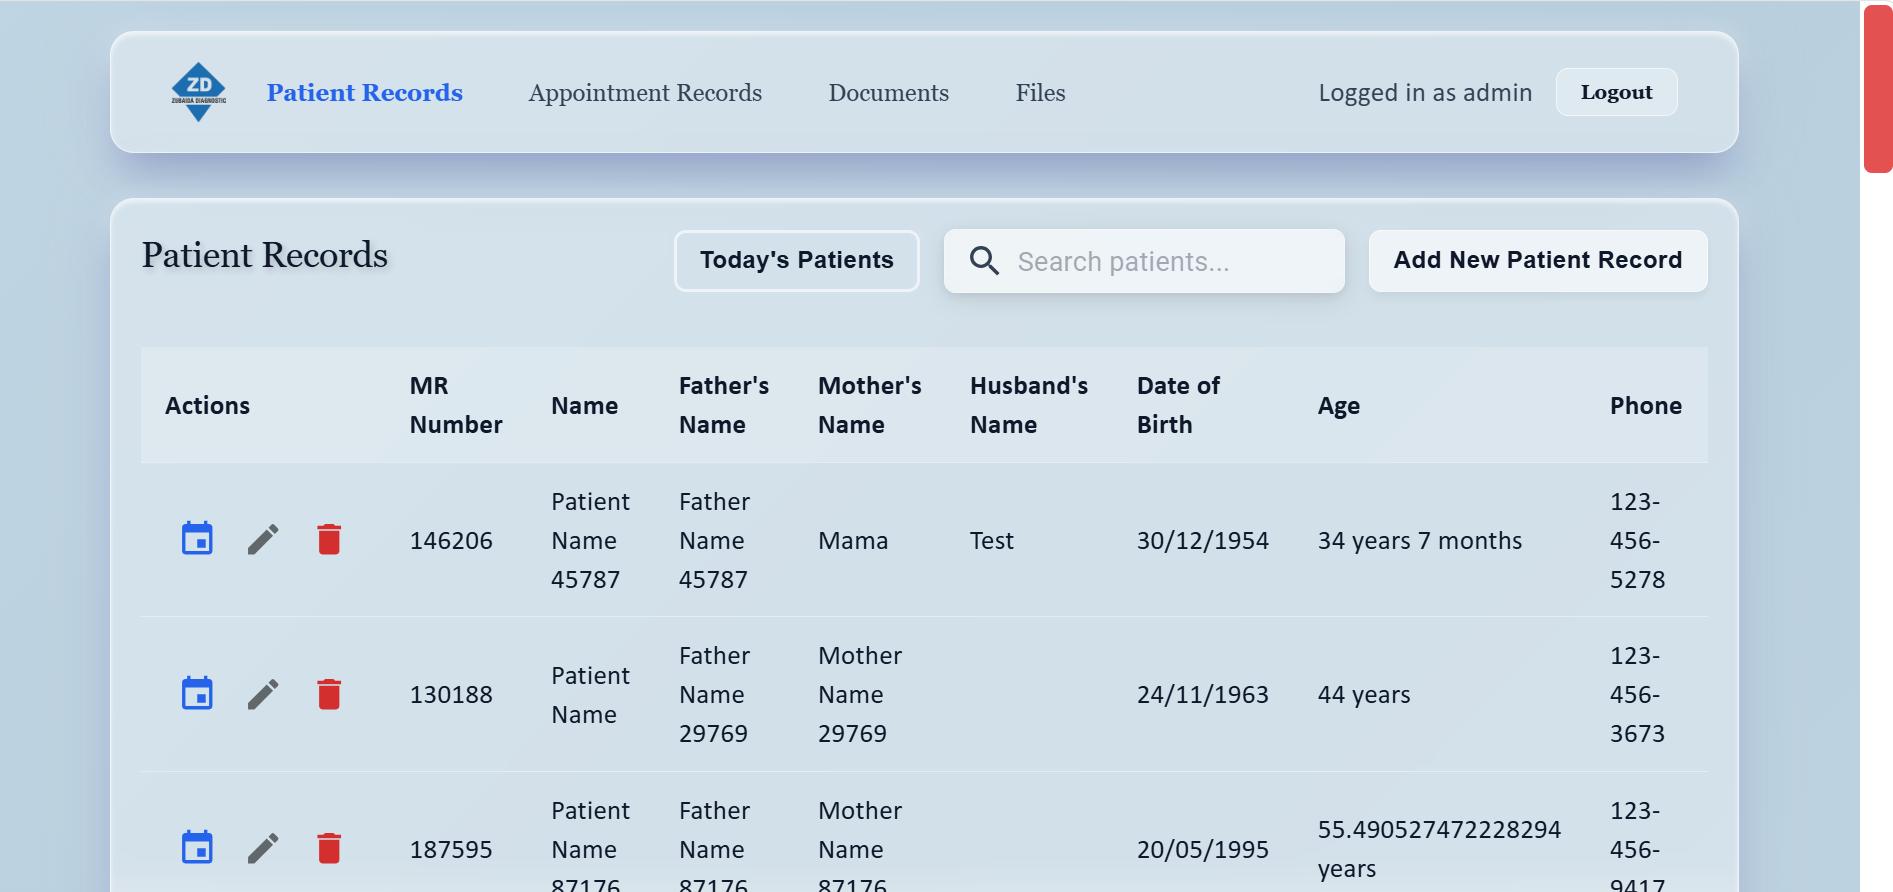
Task: Click husband's name 'Test' cell
Action: pyautogui.click(x=992, y=540)
